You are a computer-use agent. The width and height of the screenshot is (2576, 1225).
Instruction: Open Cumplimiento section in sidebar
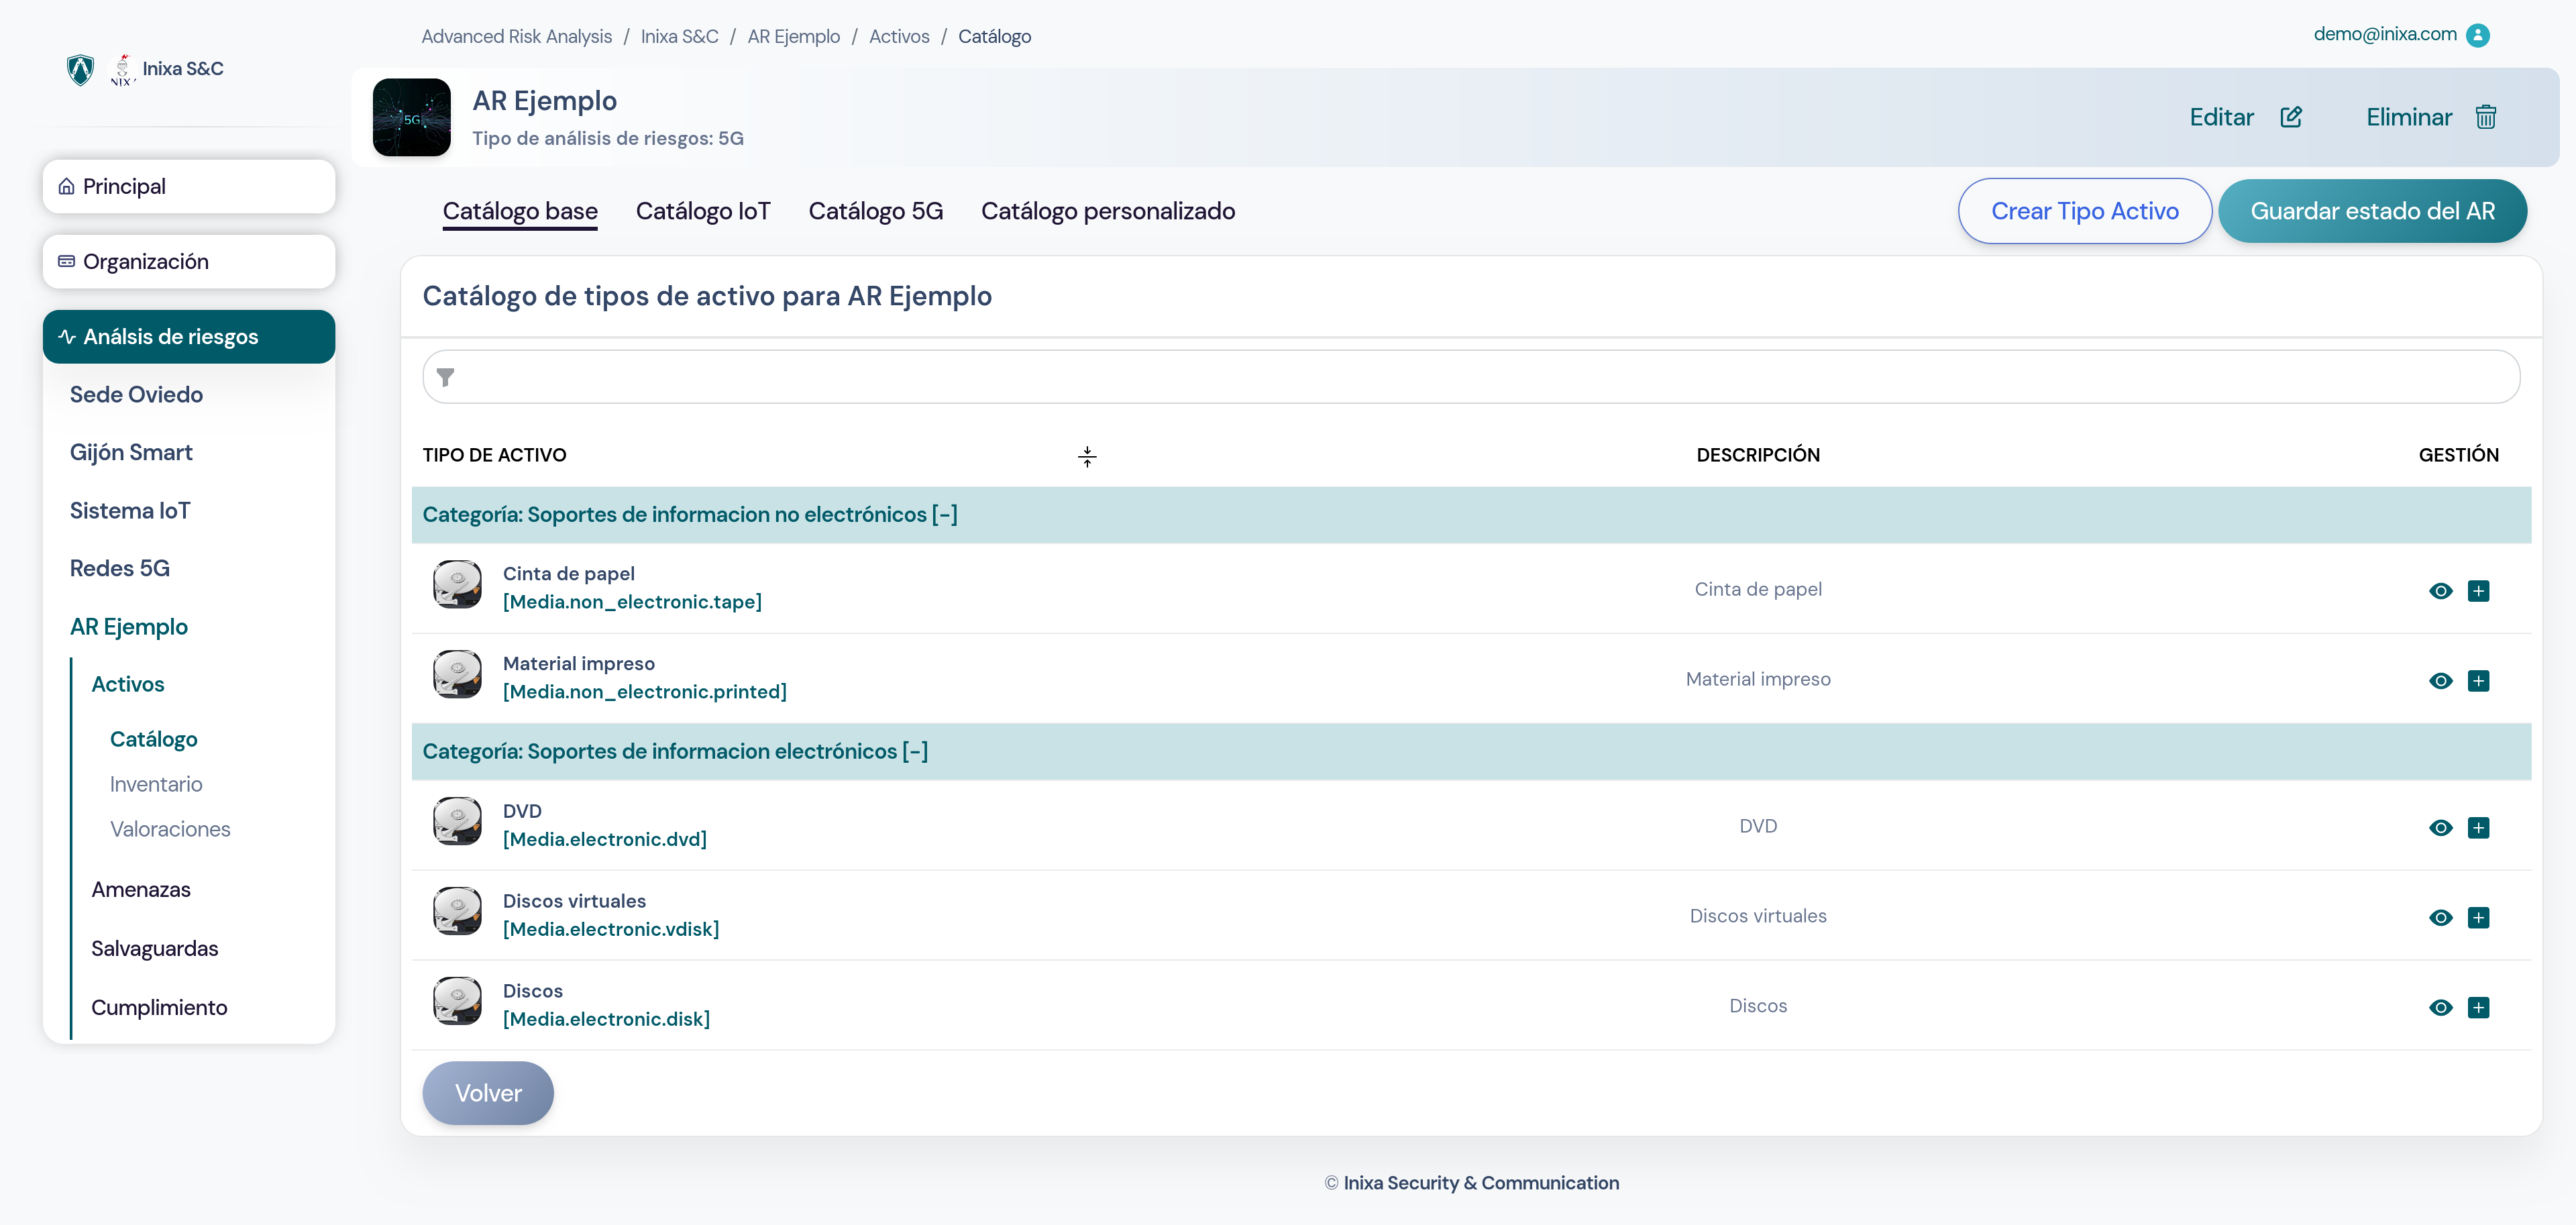click(159, 1007)
